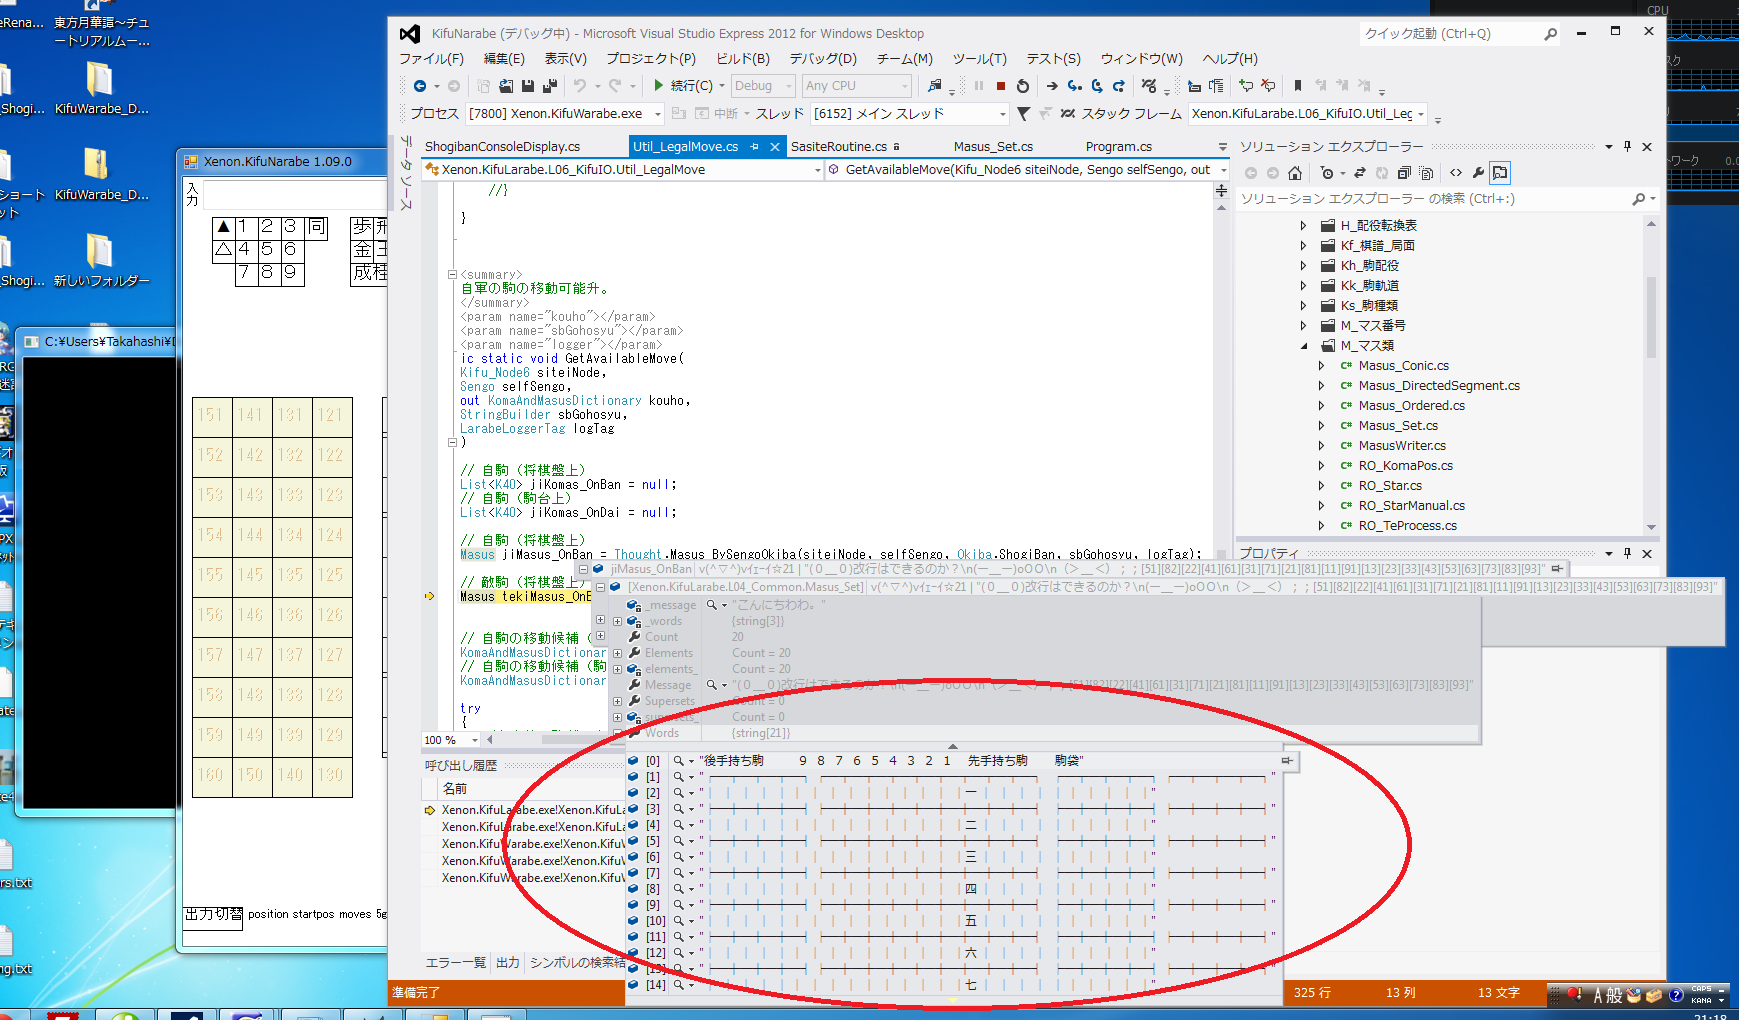Image resolution: width=1739 pixels, height=1020 pixels.
Task: Toggle Show All Files in Solution Explorer
Action: 1426,173
